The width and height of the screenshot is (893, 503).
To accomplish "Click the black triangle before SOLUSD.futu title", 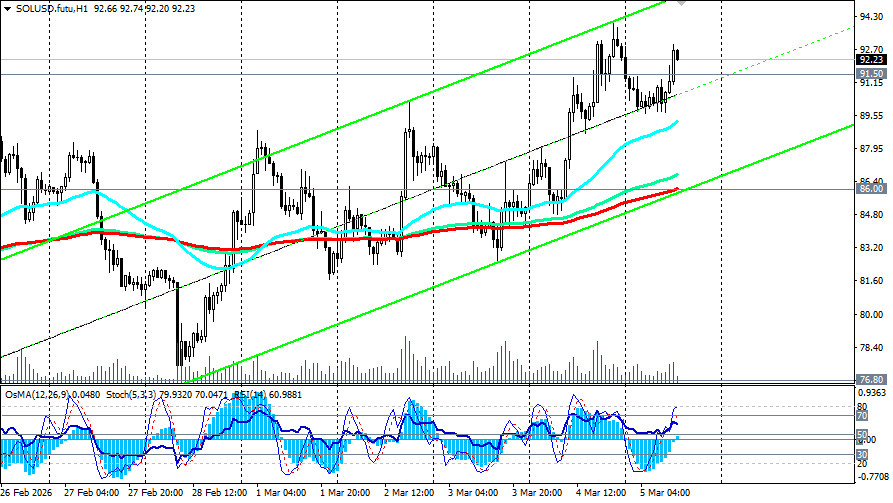I will 7,9.
